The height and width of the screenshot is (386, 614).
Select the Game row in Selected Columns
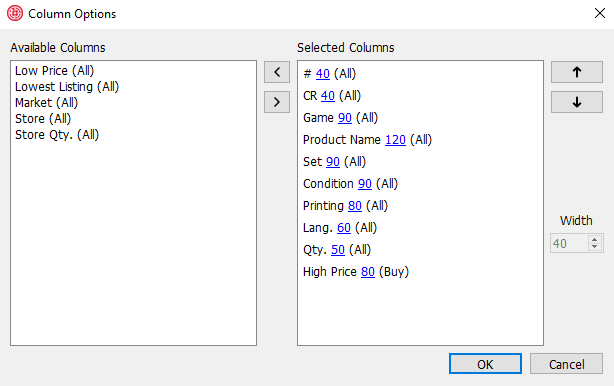420,117
